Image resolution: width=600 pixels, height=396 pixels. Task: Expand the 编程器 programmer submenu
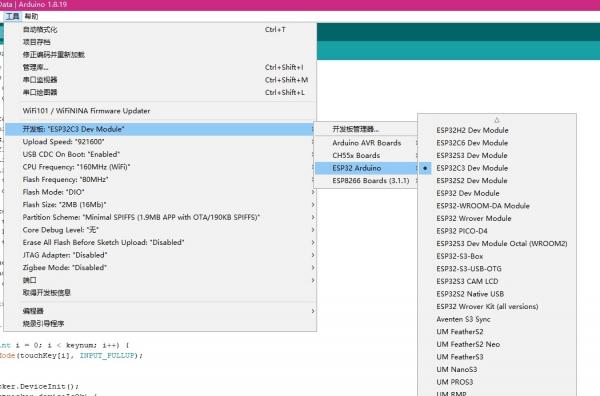[160, 311]
